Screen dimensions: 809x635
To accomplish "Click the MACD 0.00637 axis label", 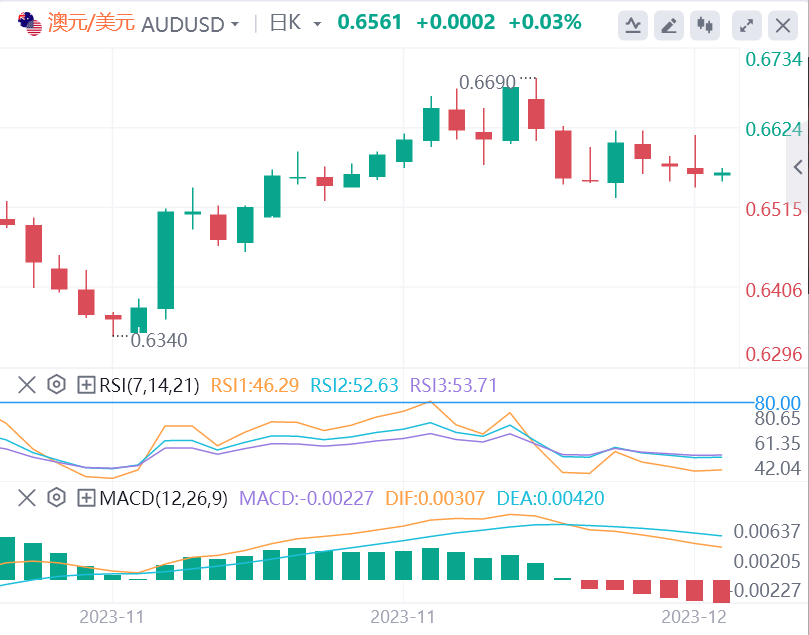I will point(767,531).
